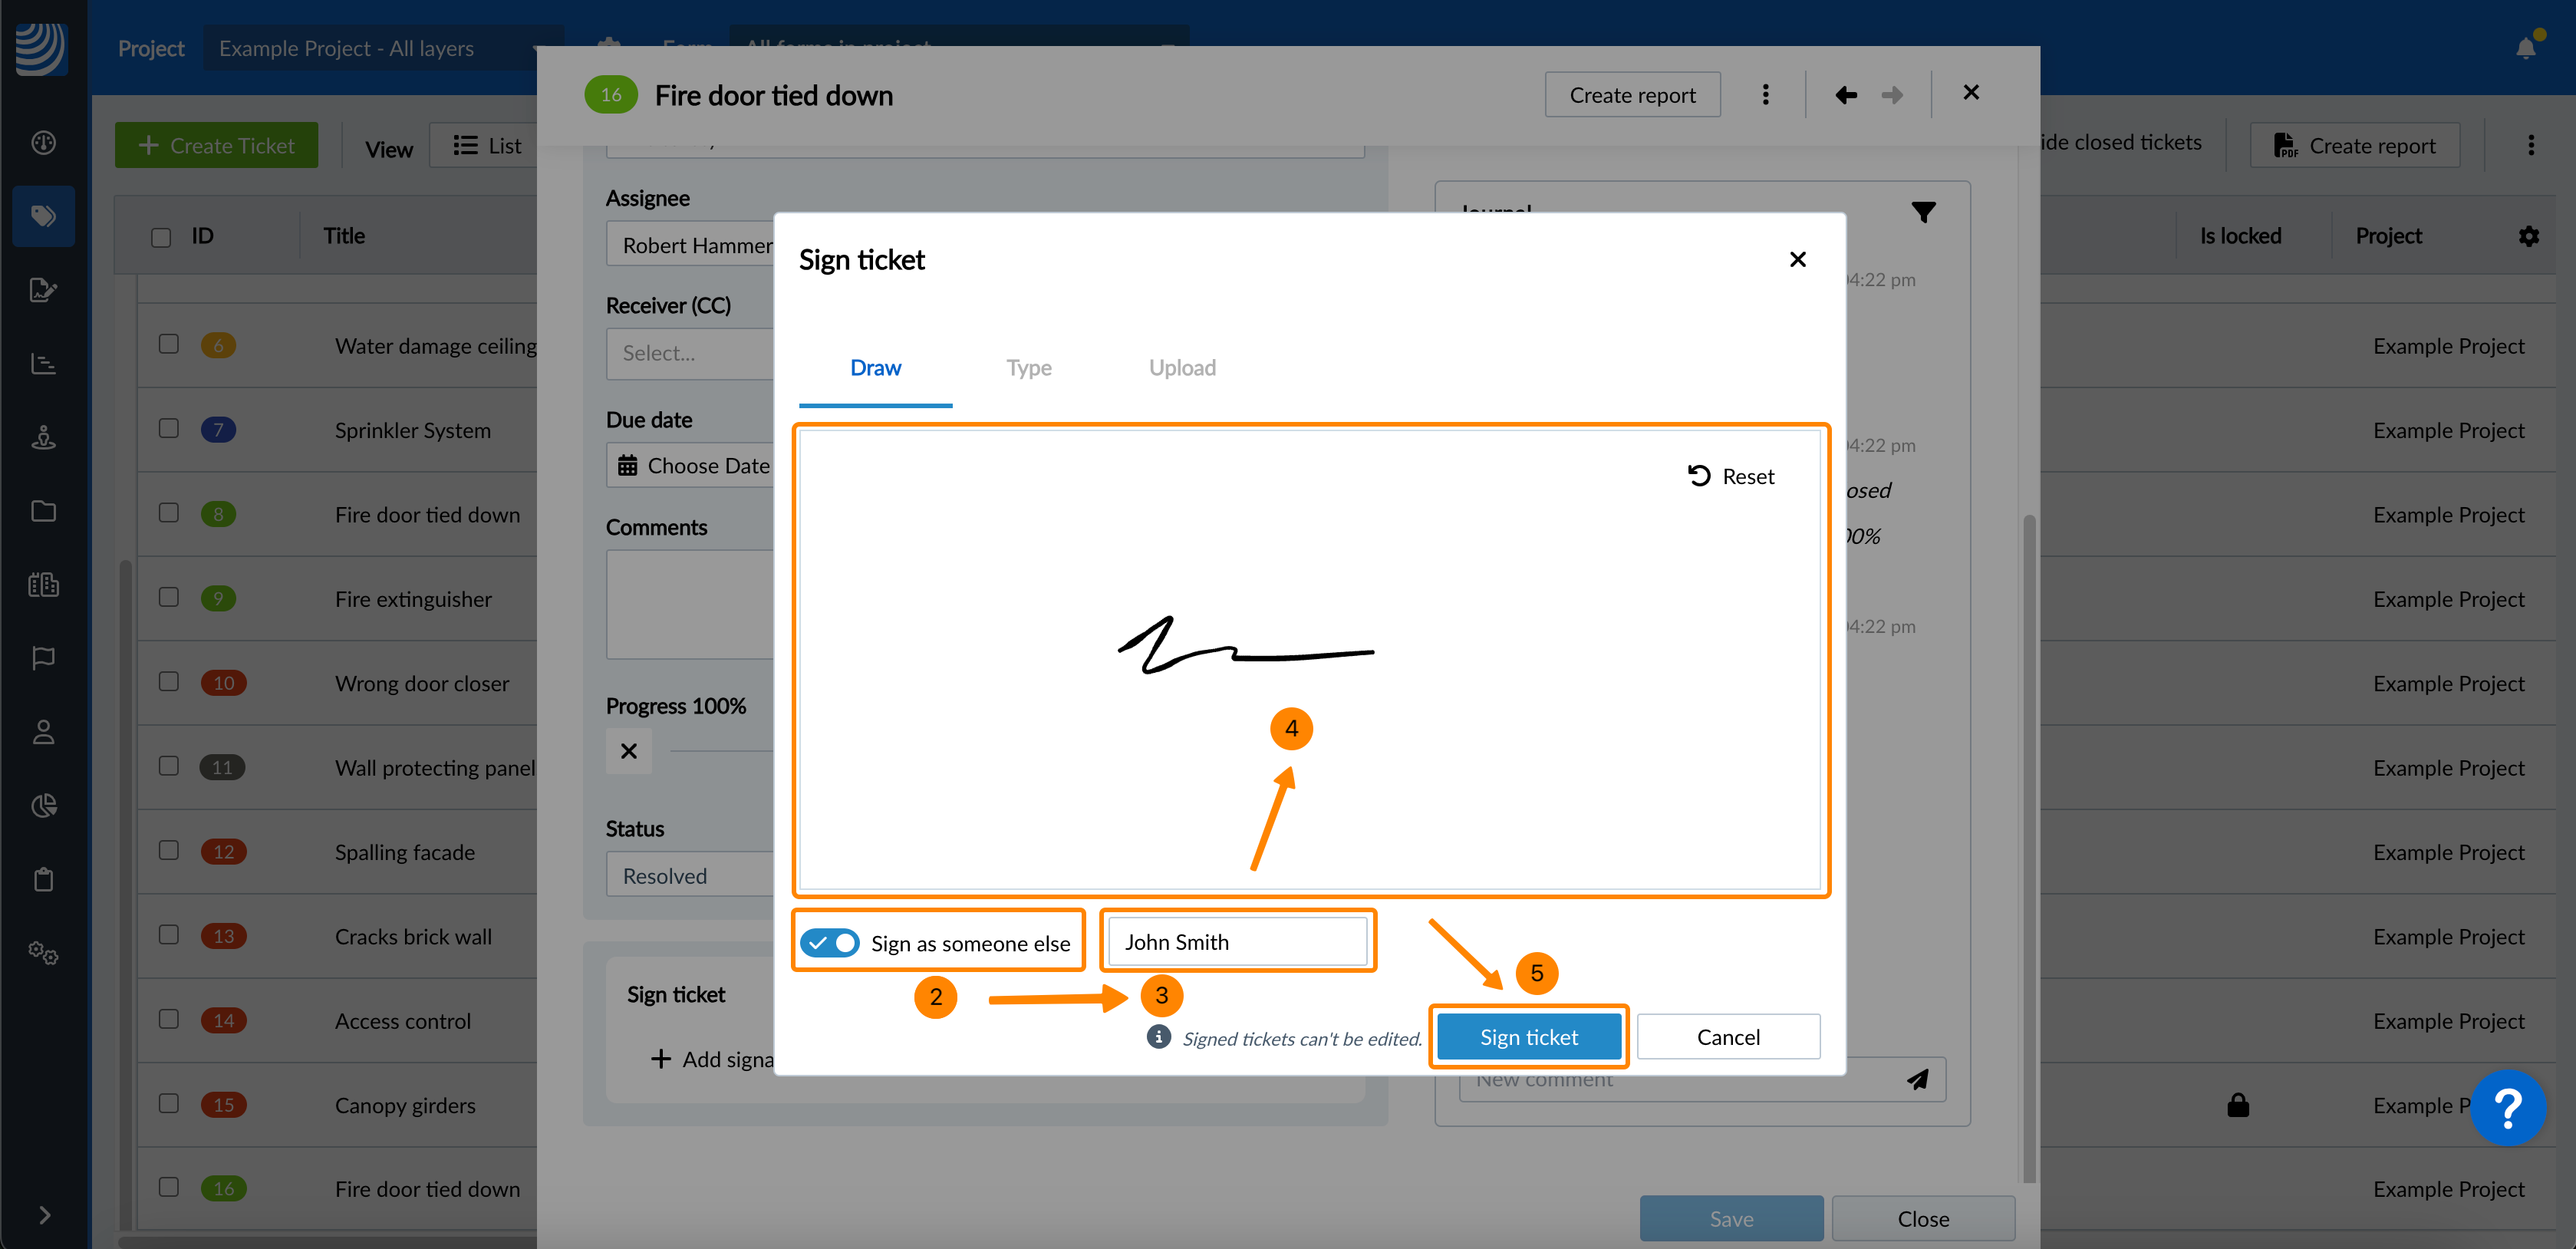Click the notification bell icon
Viewport: 2576px width, 1249px height.
point(2526,47)
